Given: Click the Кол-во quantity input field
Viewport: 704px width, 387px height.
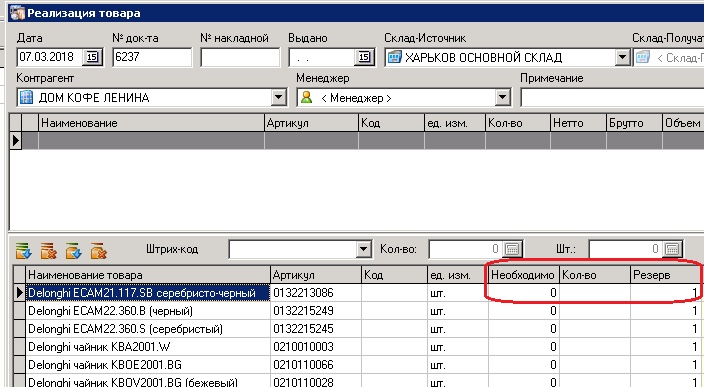Looking at the screenshot, I should 466,249.
